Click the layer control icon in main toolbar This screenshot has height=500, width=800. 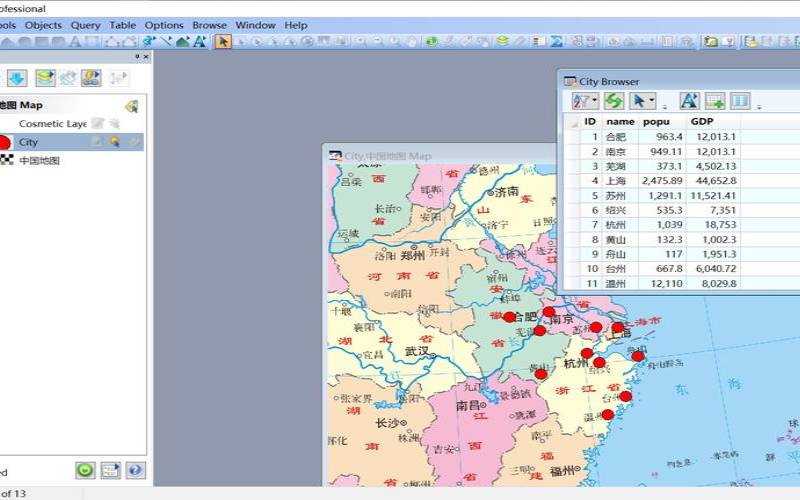pyautogui.click(x=502, y=41)
